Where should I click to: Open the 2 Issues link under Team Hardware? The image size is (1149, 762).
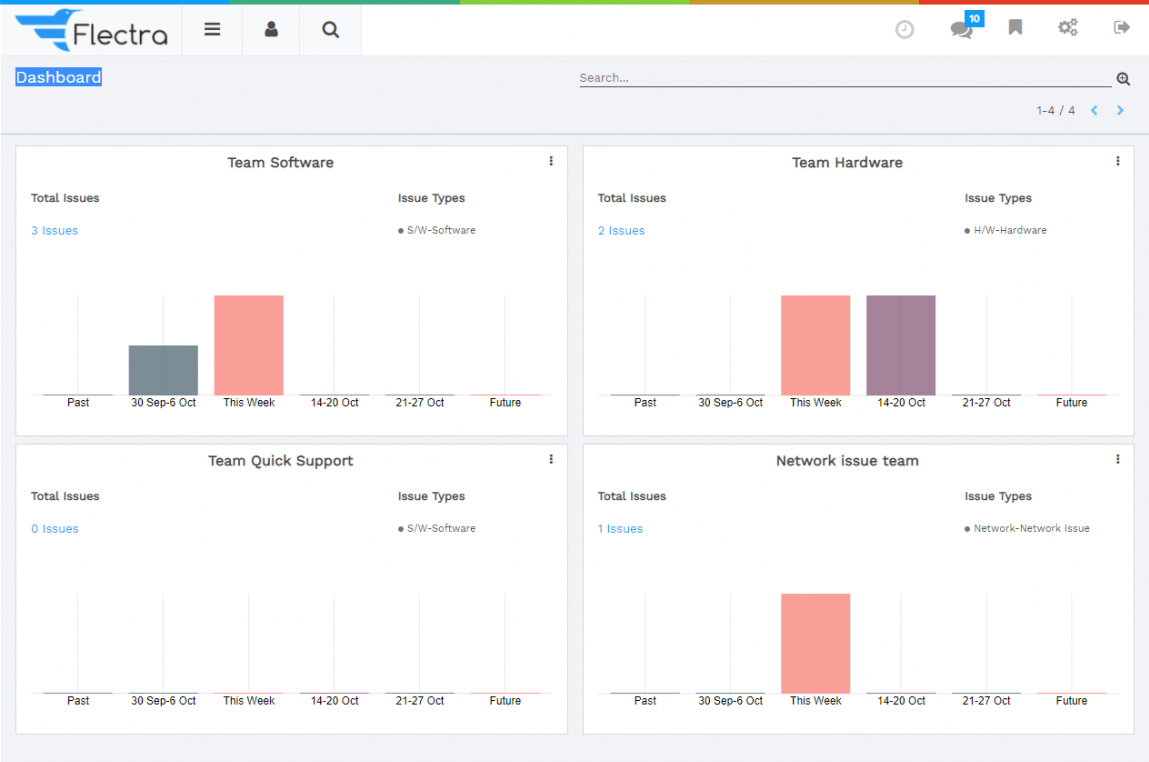click(x=621, y=230)
